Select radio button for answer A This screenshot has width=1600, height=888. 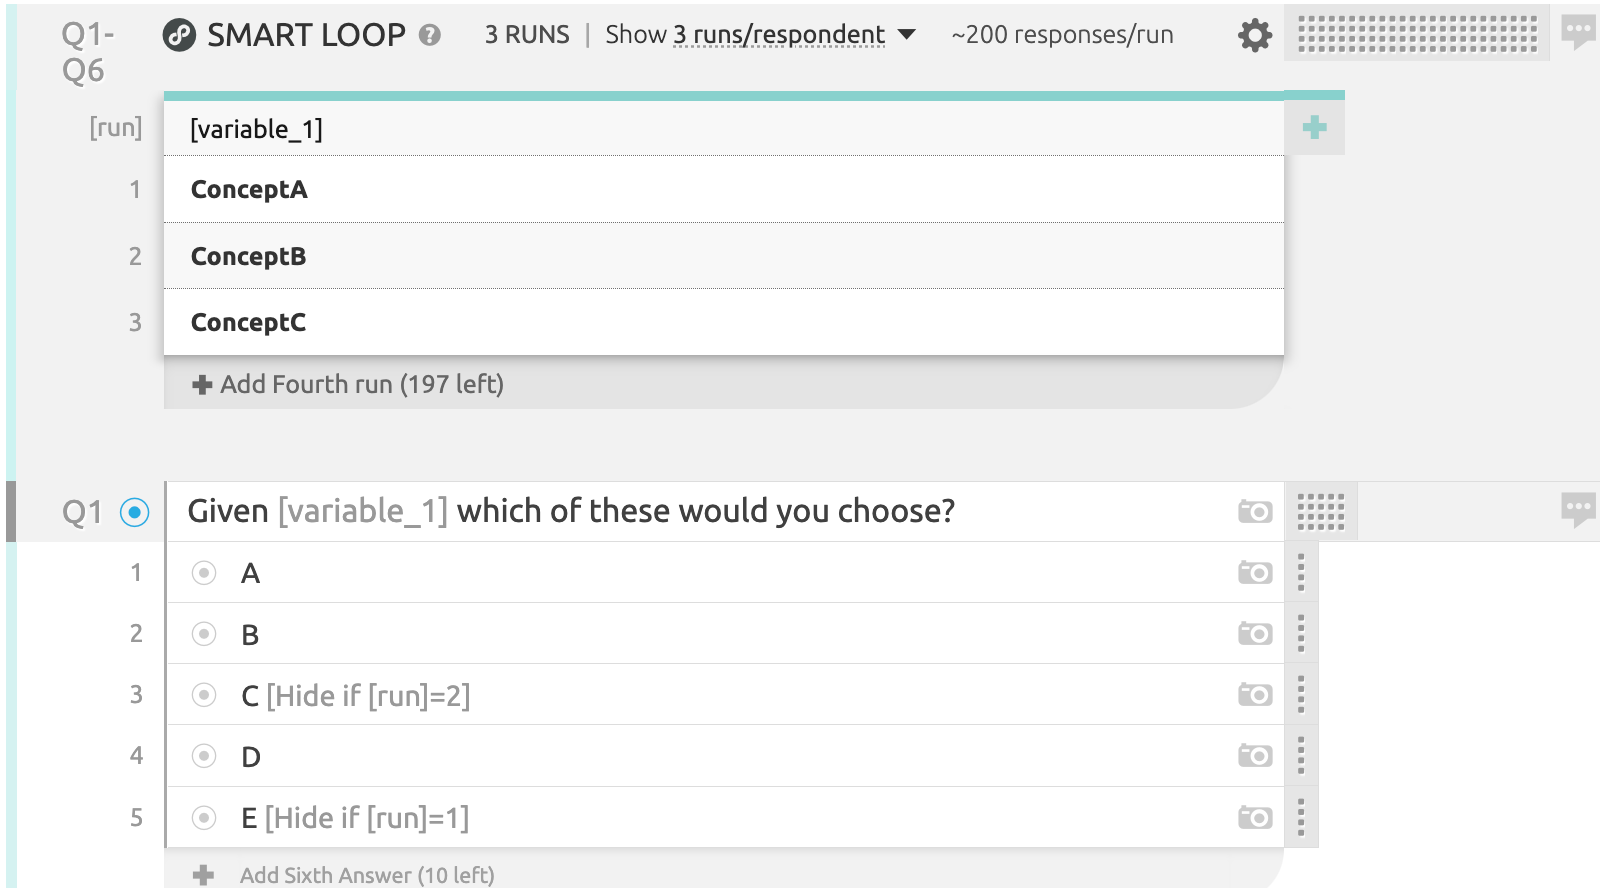point(204,573)
